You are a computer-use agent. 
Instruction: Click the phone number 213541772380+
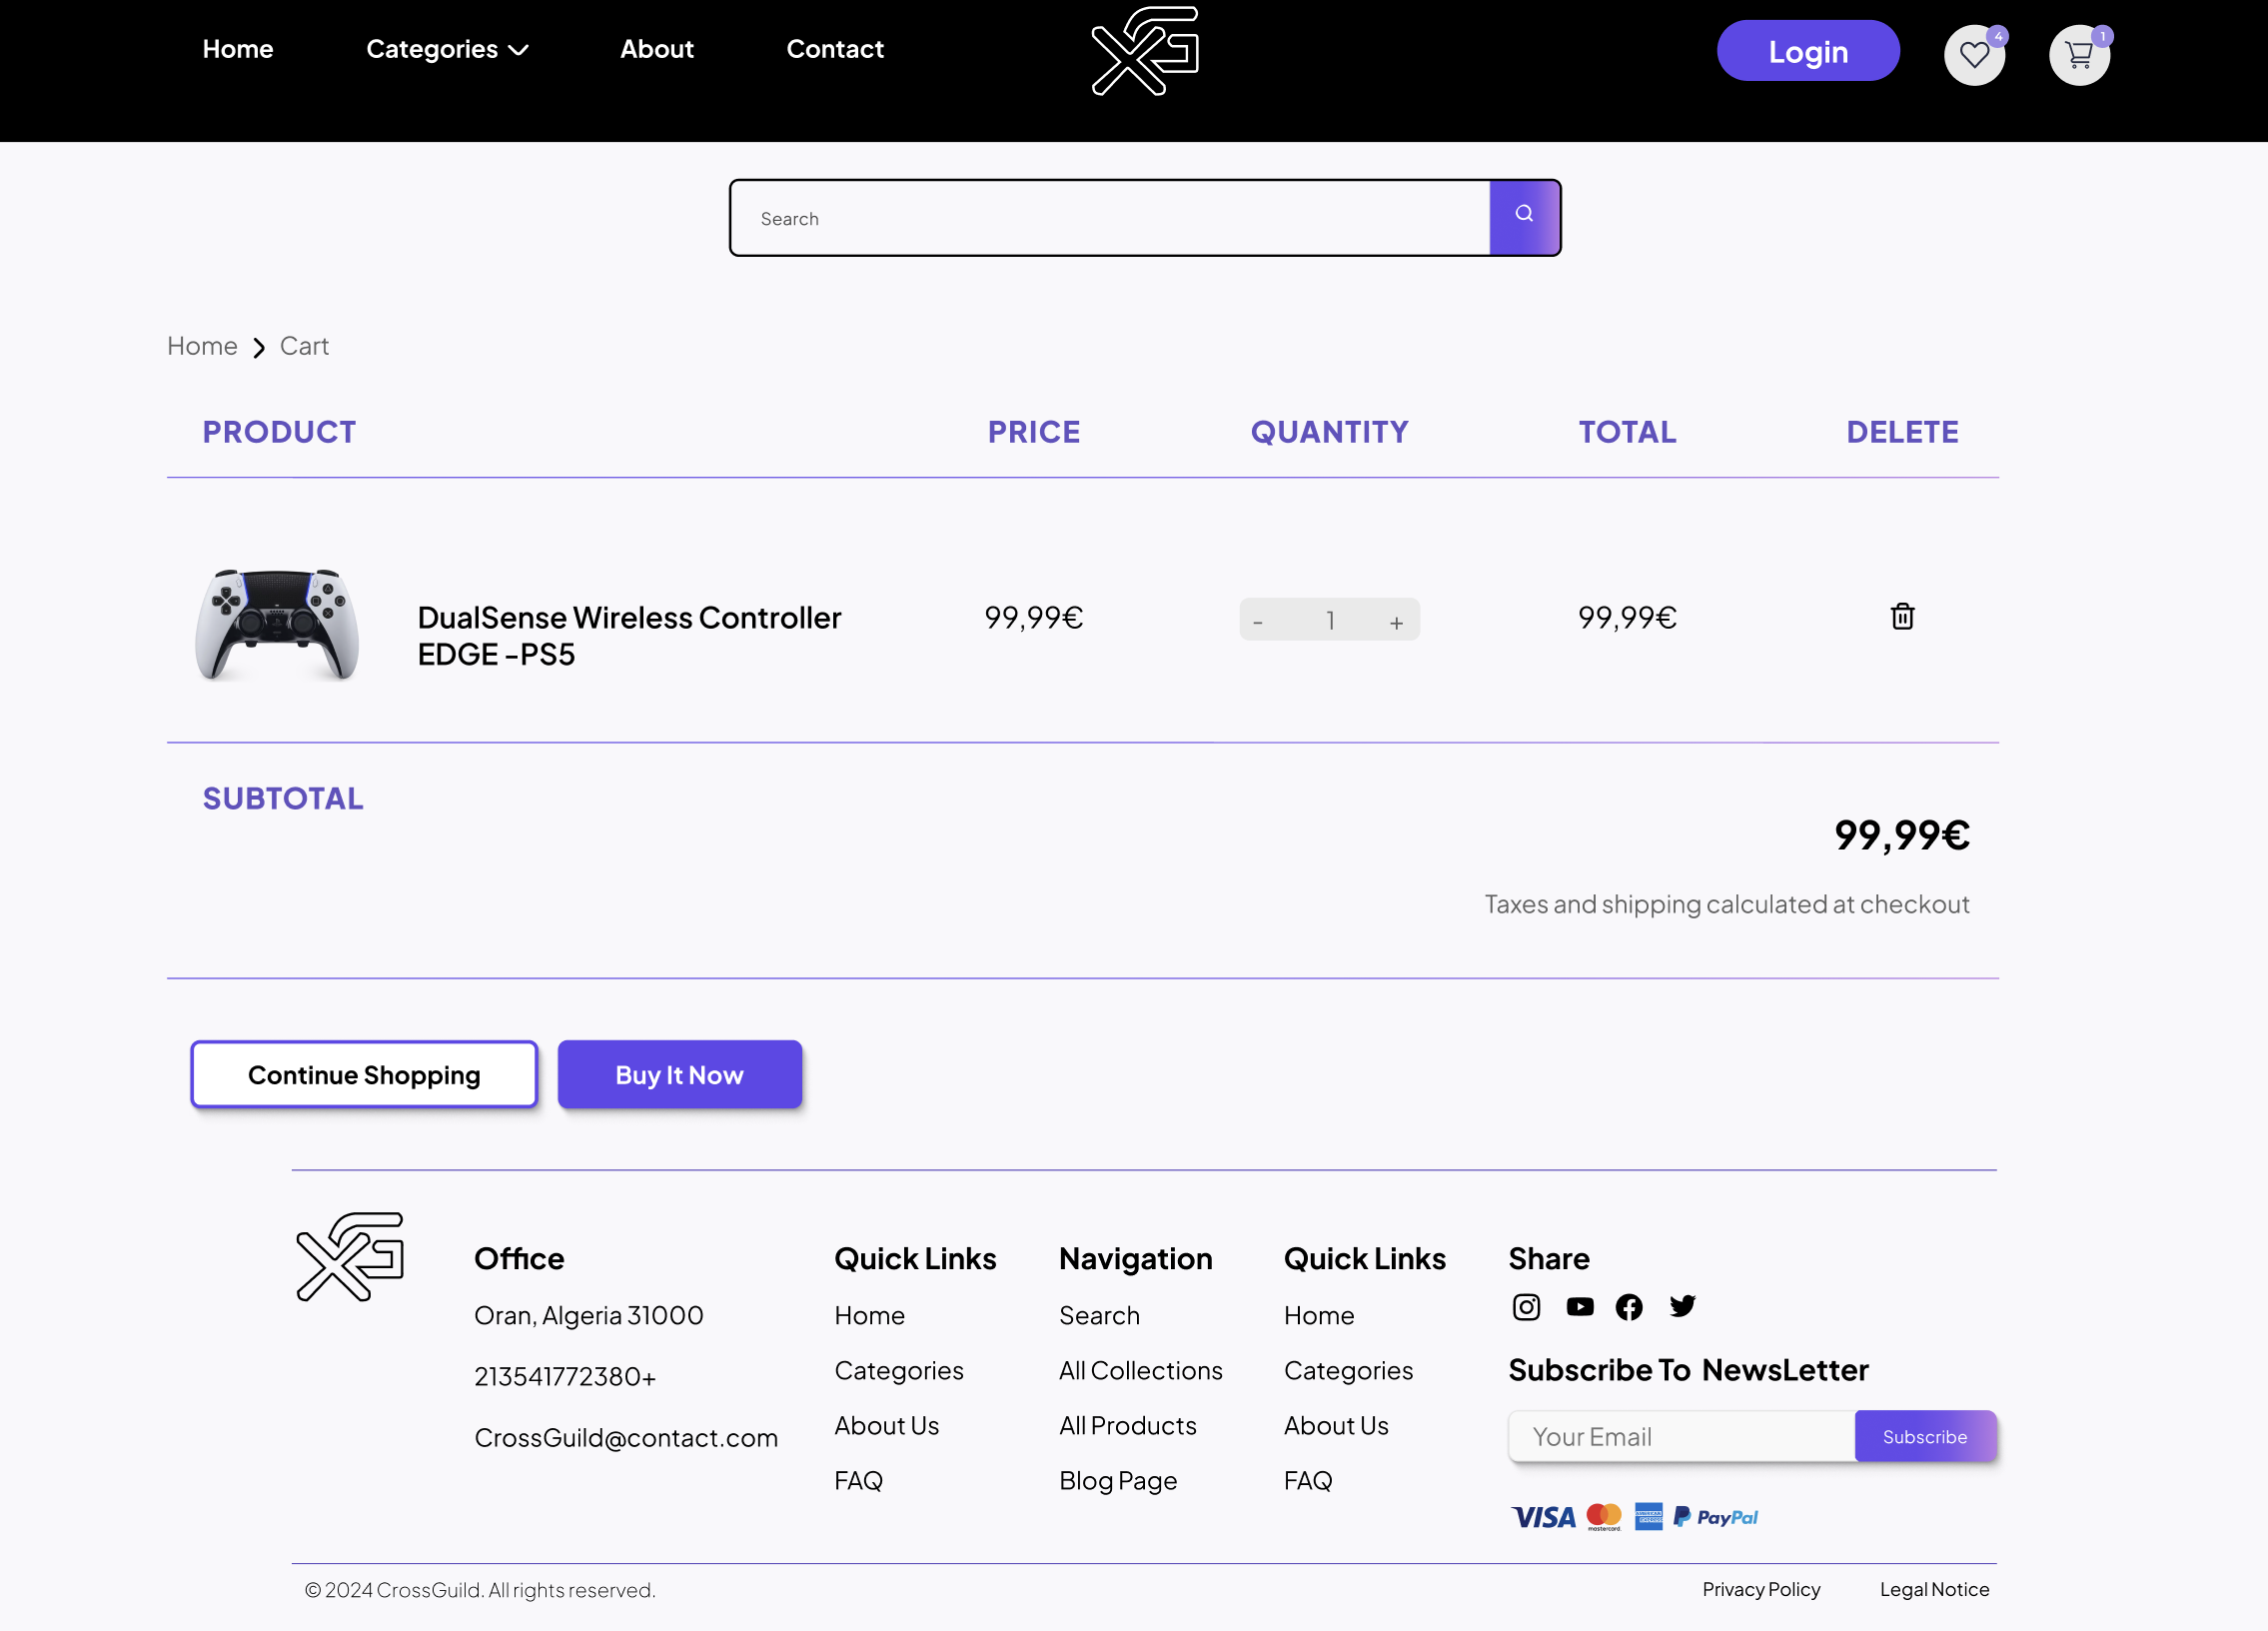pos(565,1376)
